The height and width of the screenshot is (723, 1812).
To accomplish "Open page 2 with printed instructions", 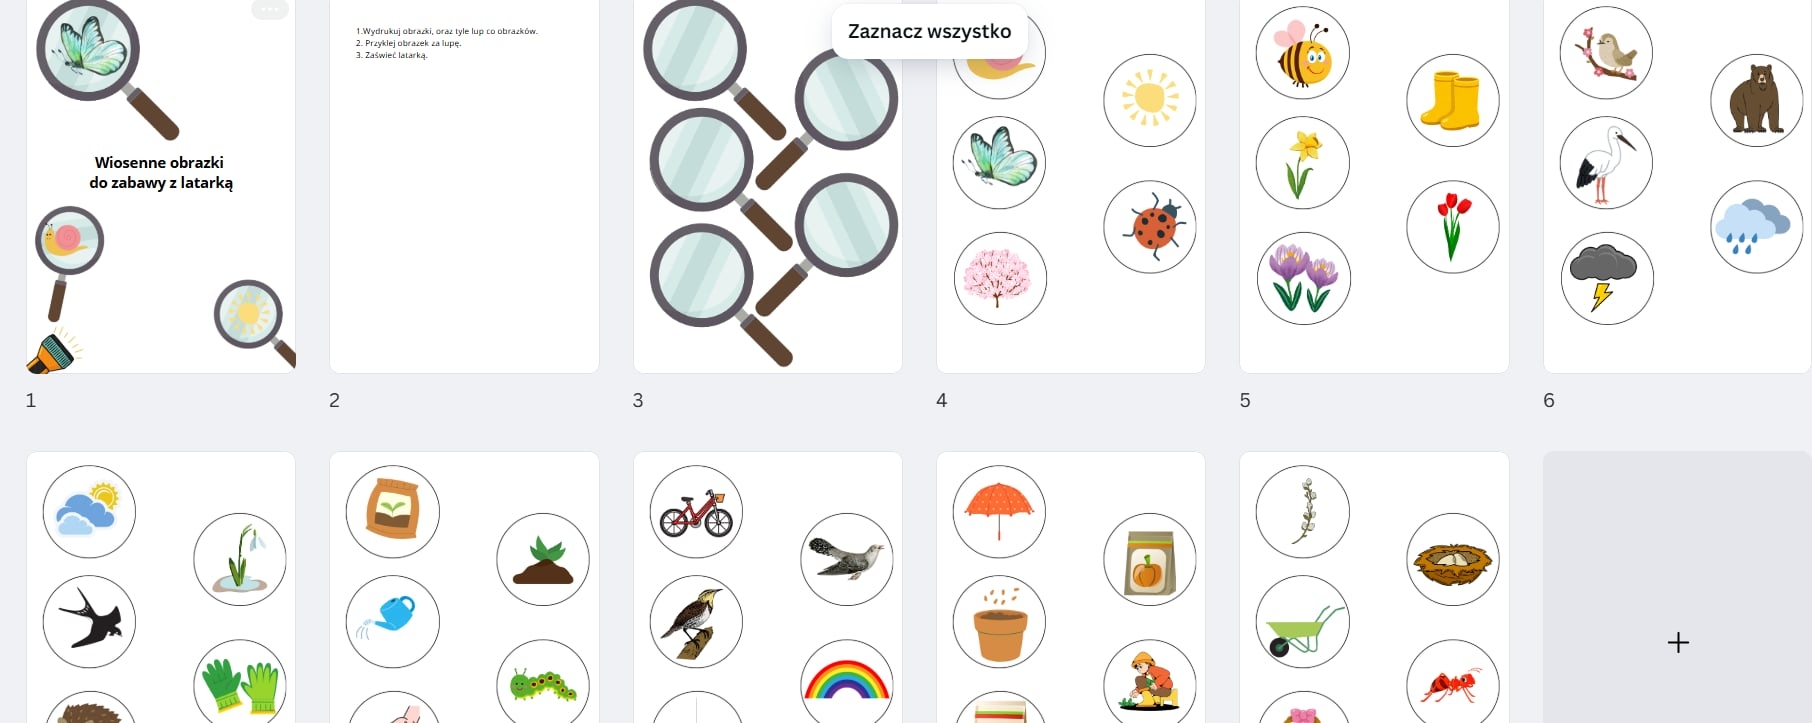I will [x=464, y=186].
